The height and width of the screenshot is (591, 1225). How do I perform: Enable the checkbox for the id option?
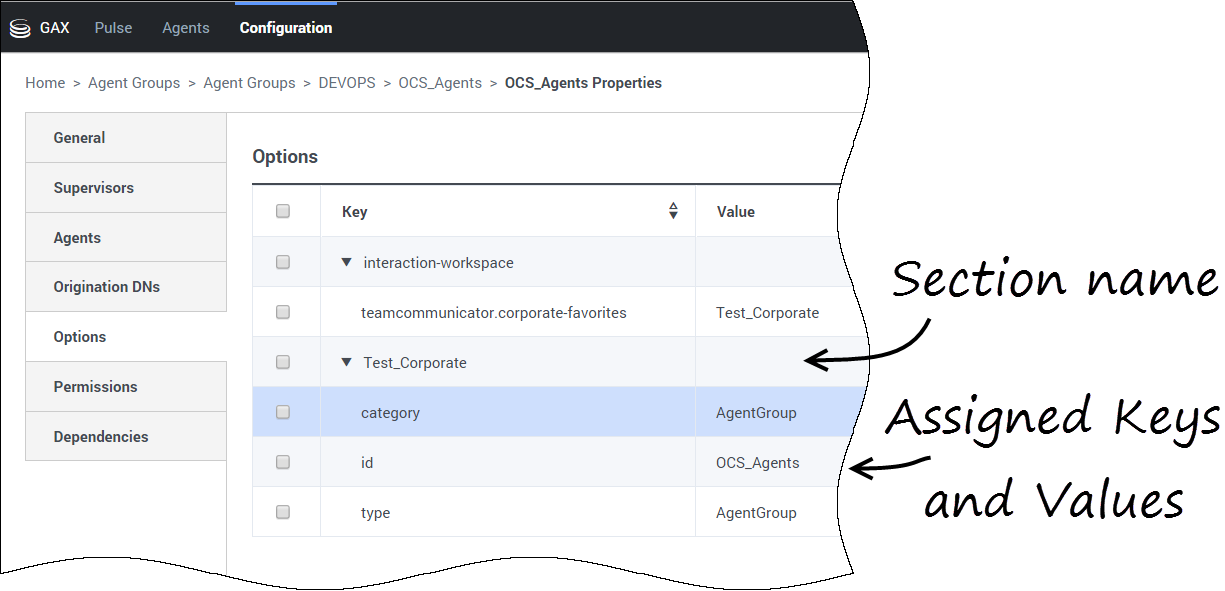283,462
